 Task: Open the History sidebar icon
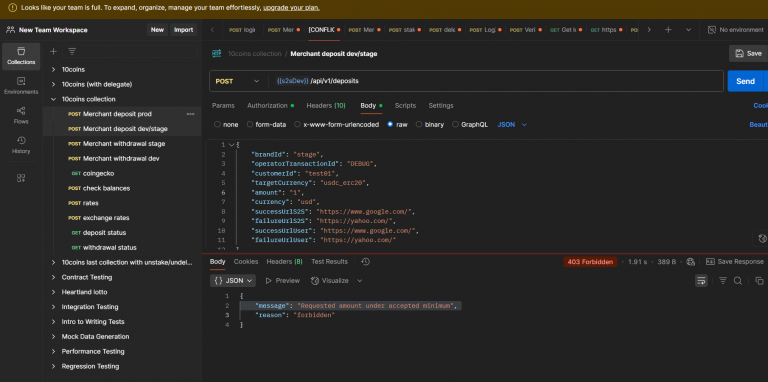(x=21, y=145)
